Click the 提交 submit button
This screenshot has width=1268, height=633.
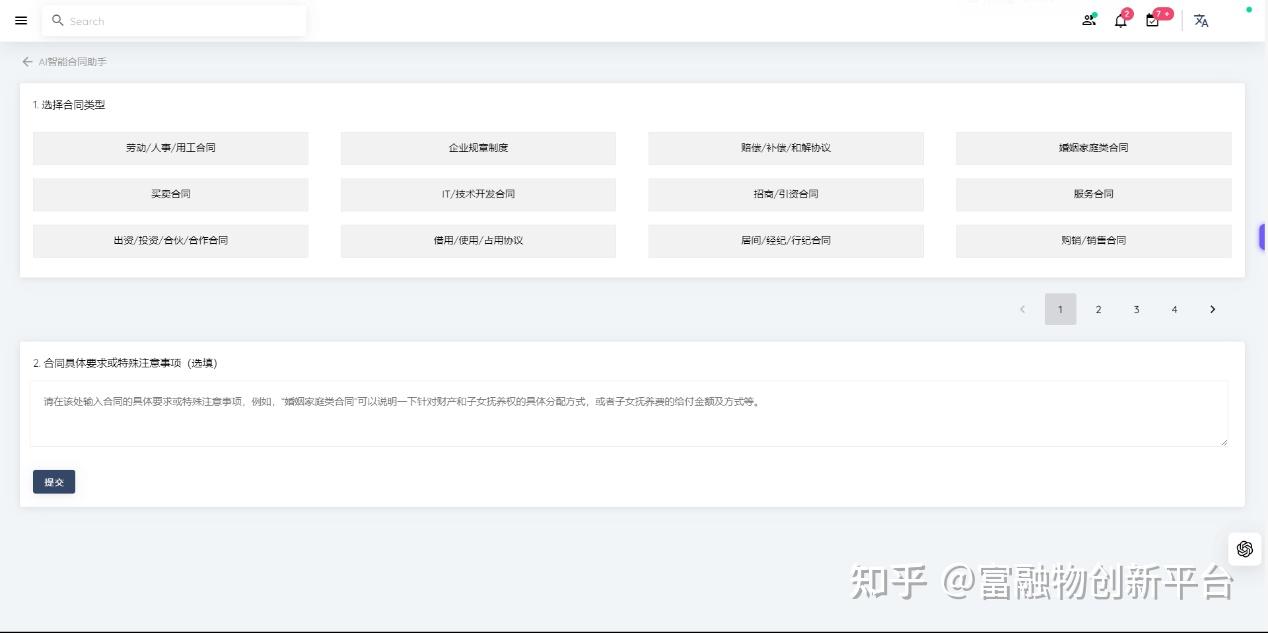(54, 482)
